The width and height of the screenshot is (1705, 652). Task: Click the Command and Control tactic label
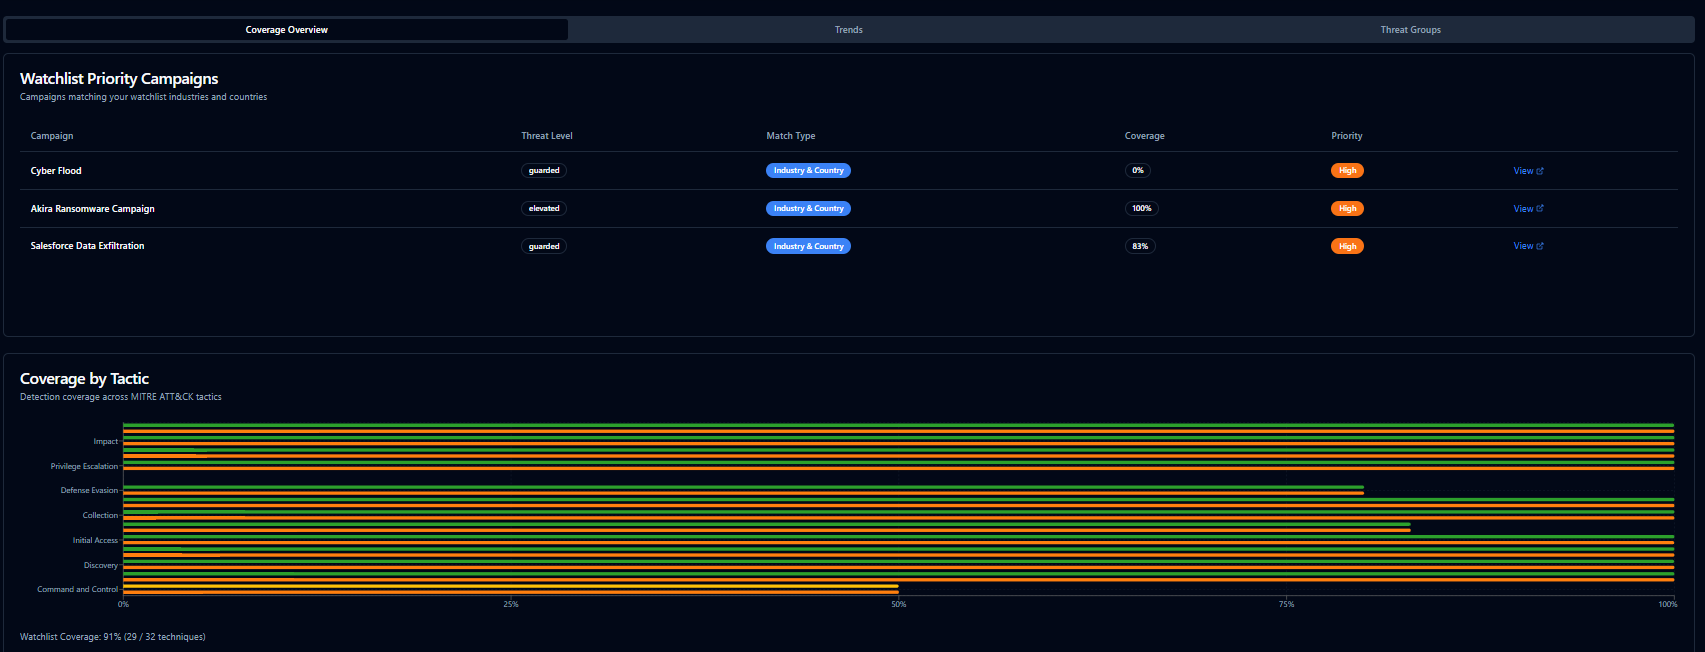pyautogui.click(x=78, y=589)
